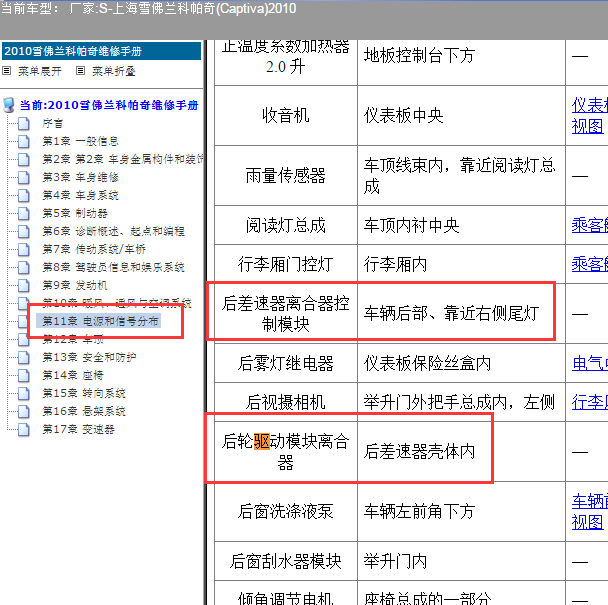Click the page icon next to 第9章 发动机

[x=24, y=285]
